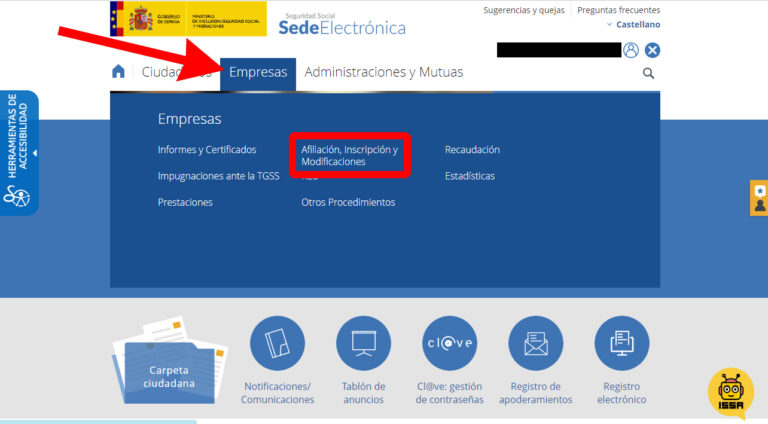This screenshot has height=424, width=768.
Task: Expand the Castellano language dropdown
Action: pyautogui.click(x=633, y=24)
